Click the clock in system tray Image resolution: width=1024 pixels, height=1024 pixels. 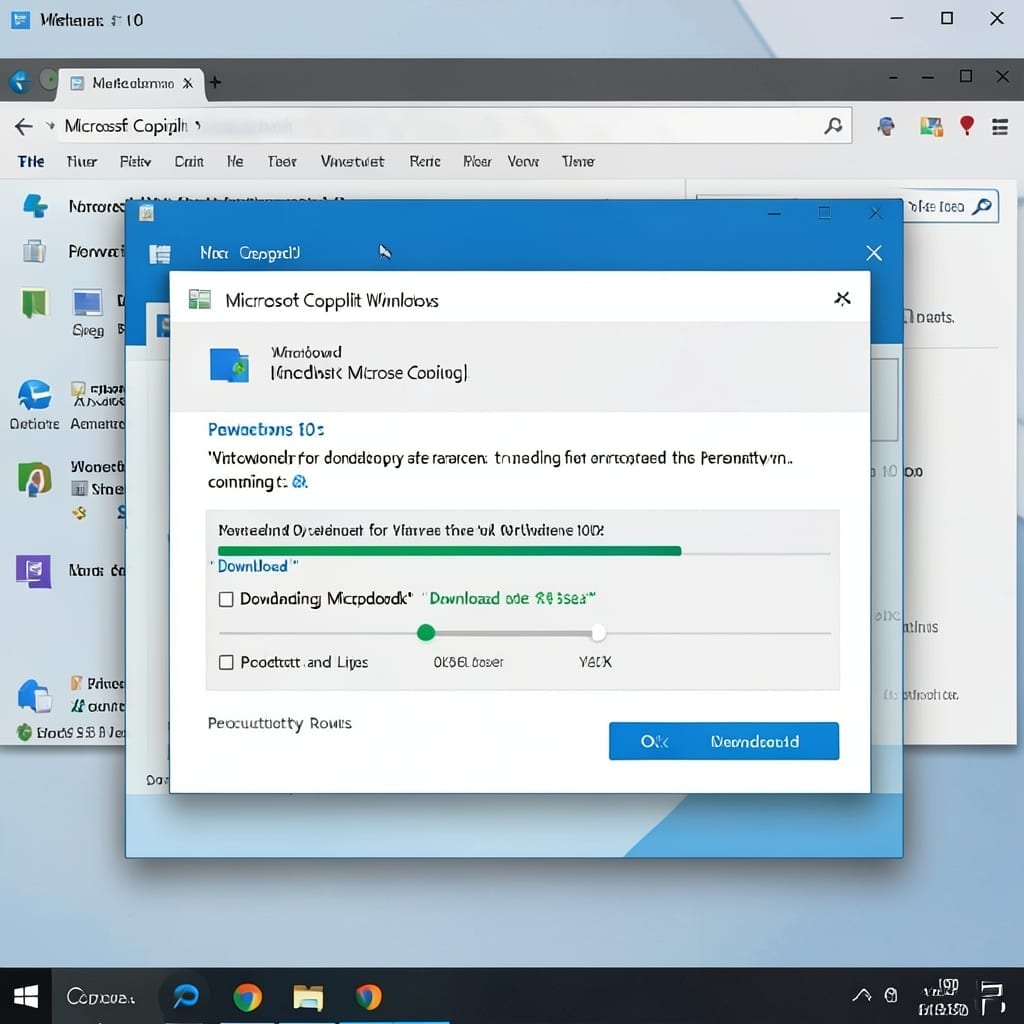(x=942, y=997)
